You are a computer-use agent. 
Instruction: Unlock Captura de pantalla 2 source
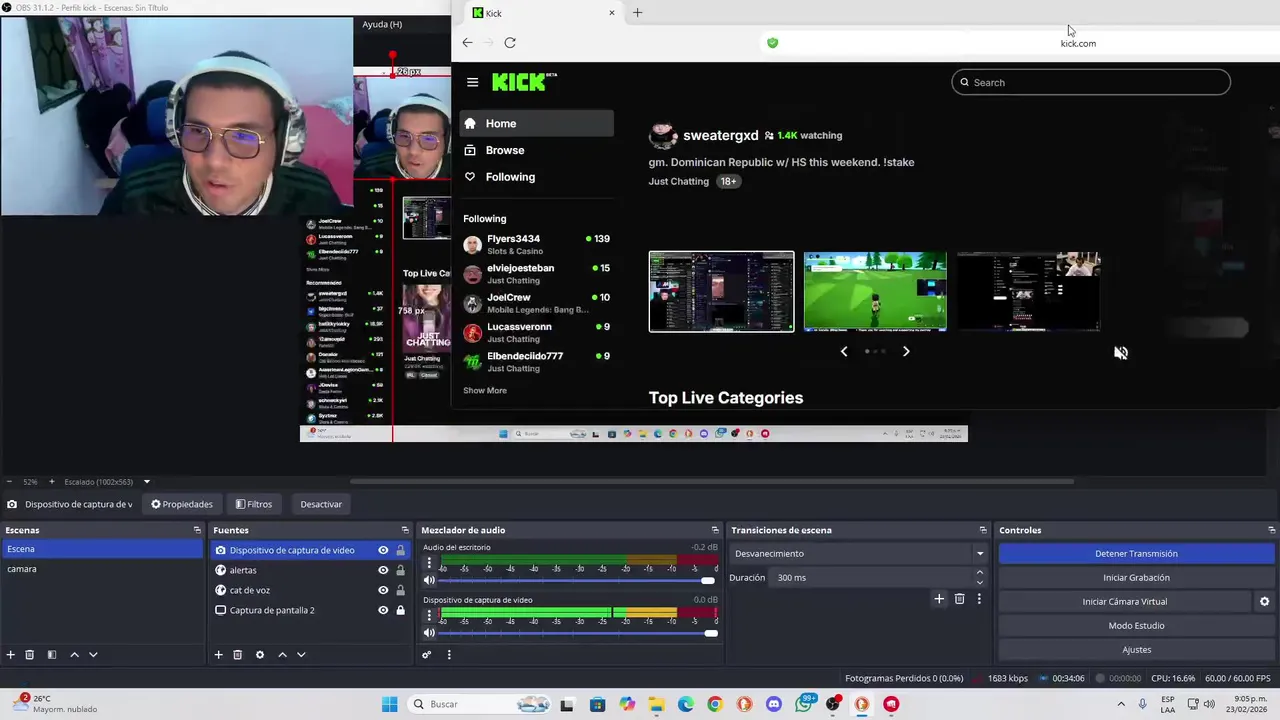pyautogui.click(x=401, y=610)
